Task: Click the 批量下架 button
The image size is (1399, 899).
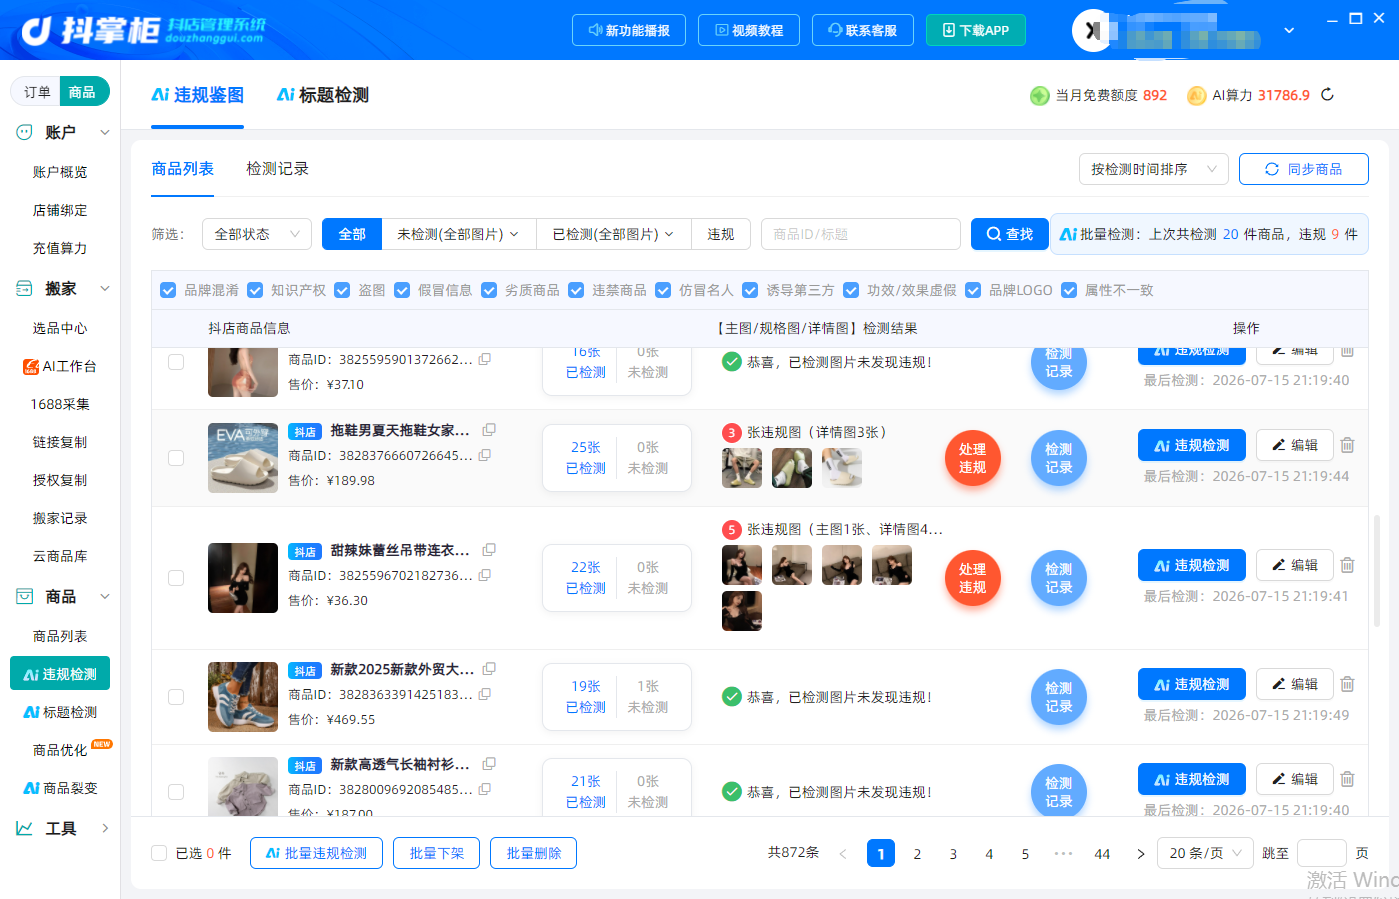Action: pos(437,853)
